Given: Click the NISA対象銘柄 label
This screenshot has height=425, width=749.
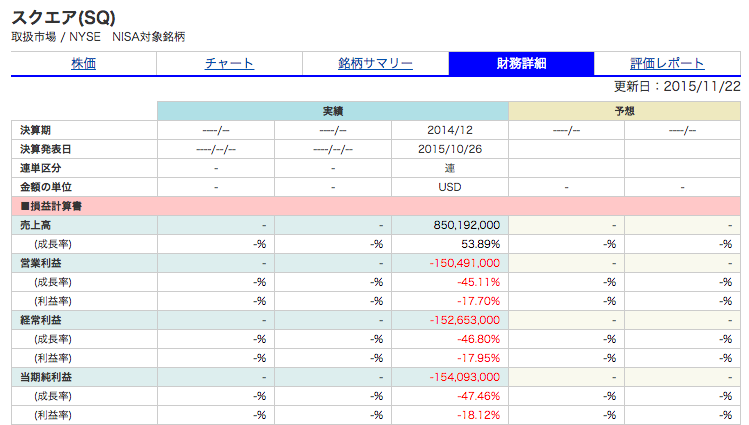Looking at the screenshot, I should click(149, 37).
